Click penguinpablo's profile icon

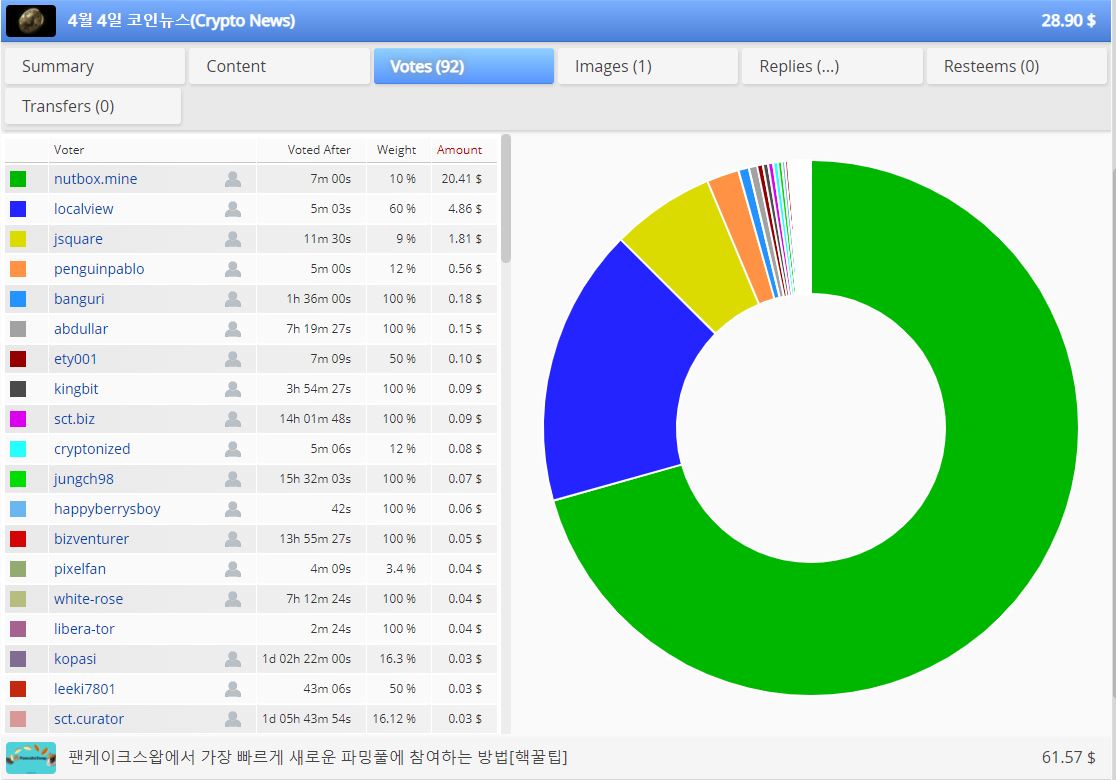coord(233,269)
